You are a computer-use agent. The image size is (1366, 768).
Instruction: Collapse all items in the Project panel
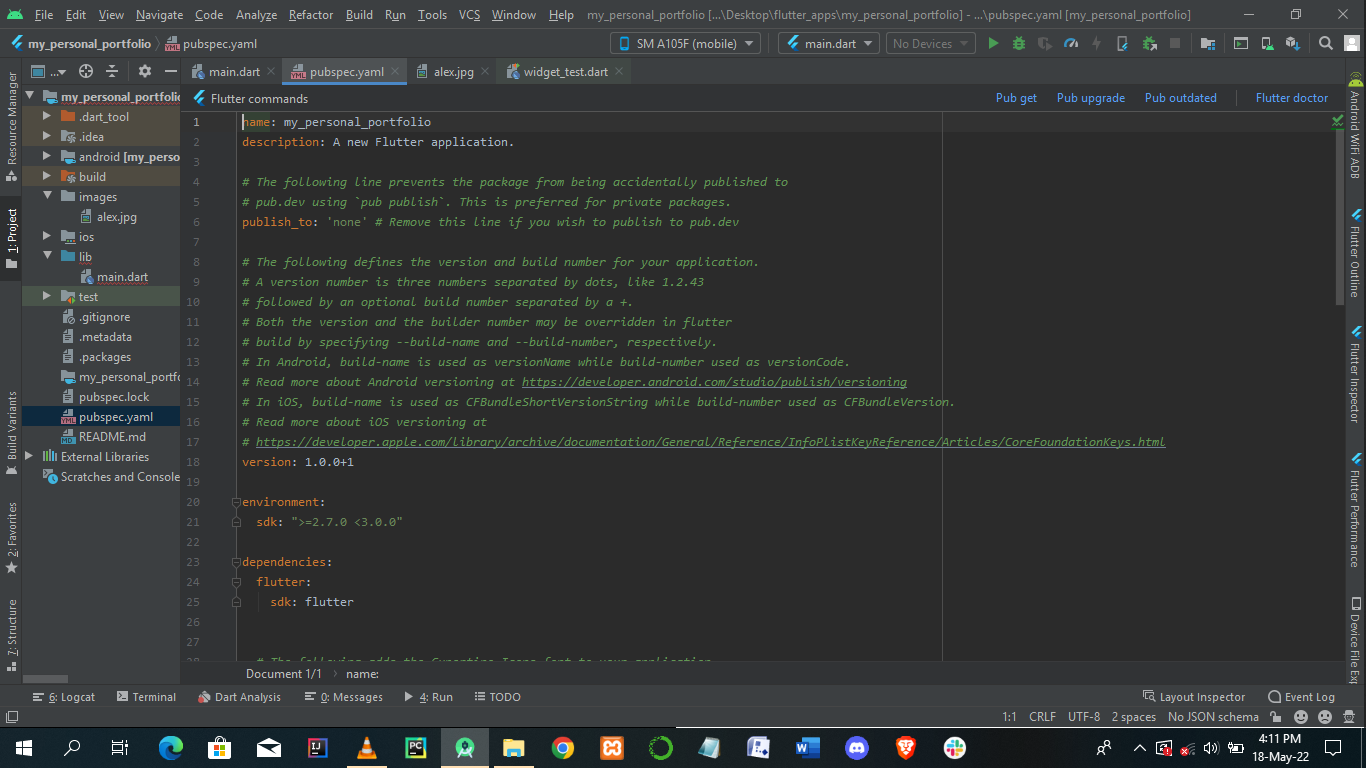click(x=112, y=71)
